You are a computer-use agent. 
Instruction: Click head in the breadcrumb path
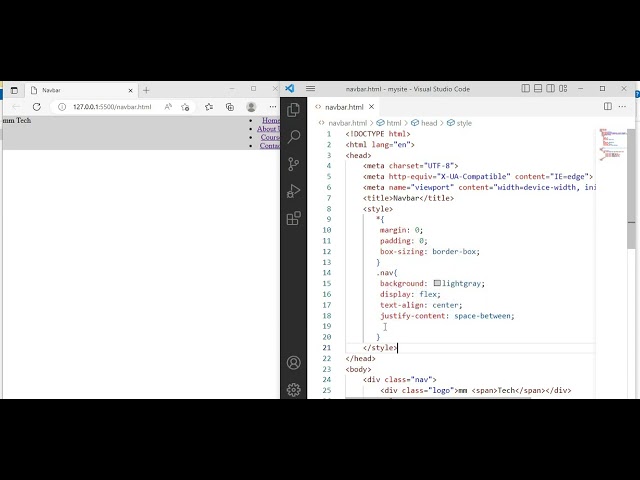(x=429, y=123)
